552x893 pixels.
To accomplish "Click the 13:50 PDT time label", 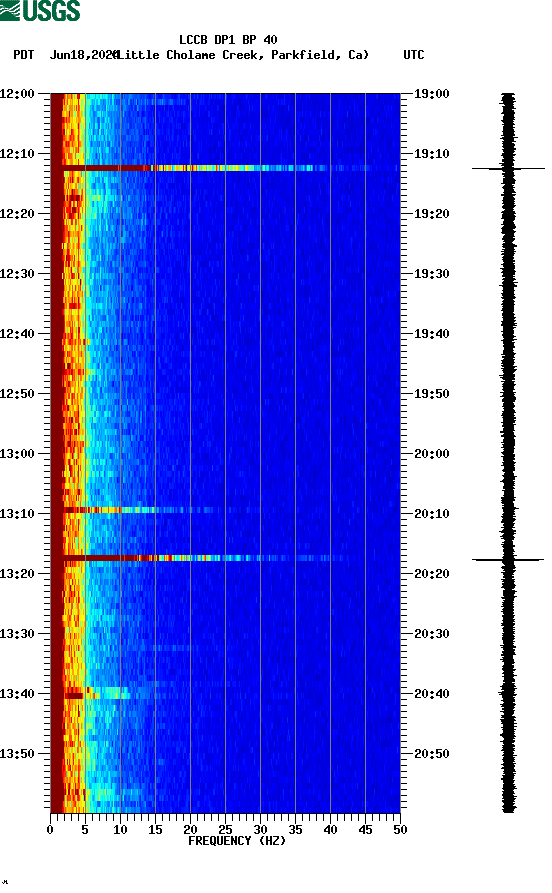I will click(x=17, y=753).
